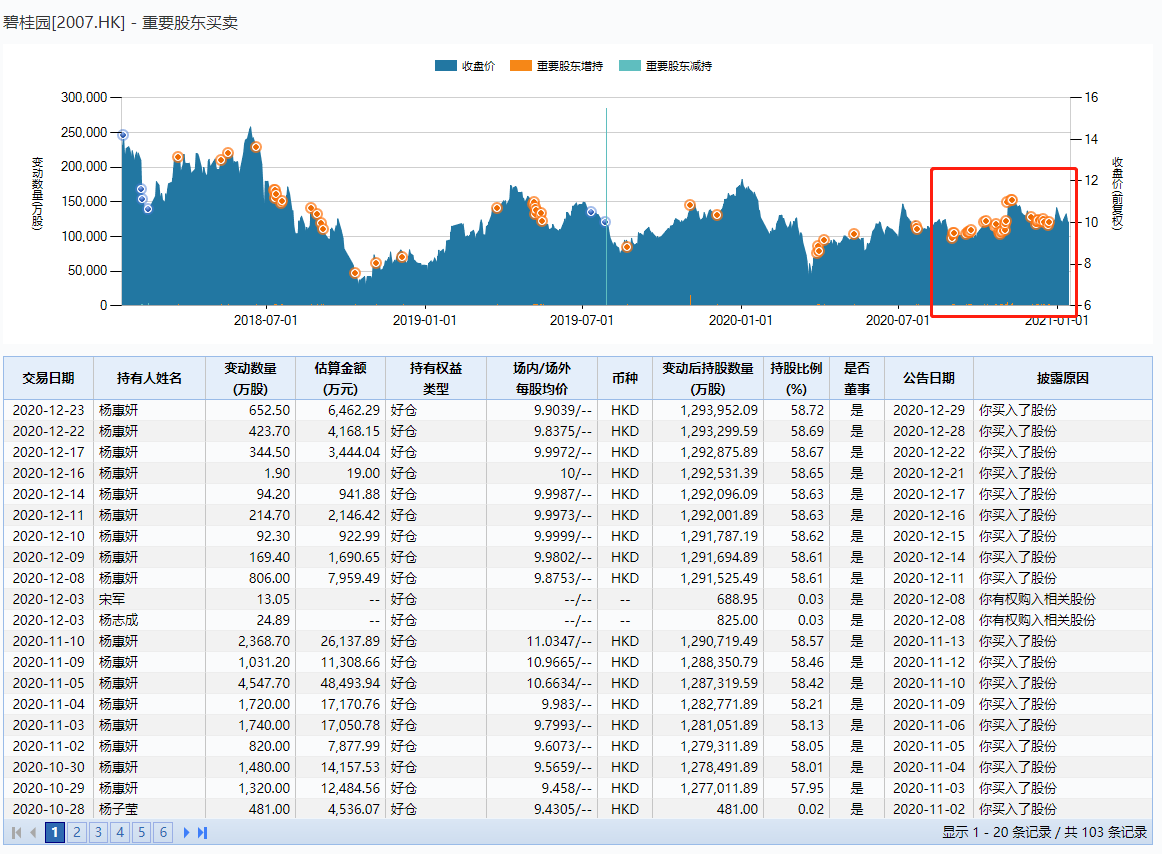Open page 6 of the records
This screenshot has height=854, width=1162.
164,832
